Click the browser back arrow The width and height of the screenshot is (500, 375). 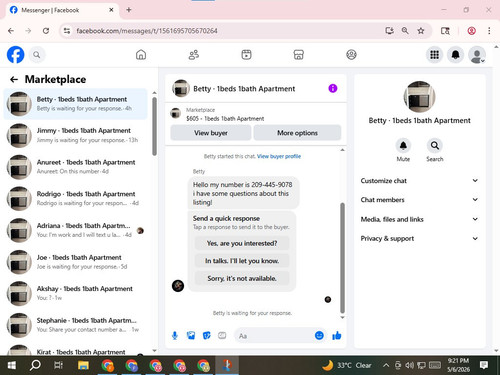point(11,31)
